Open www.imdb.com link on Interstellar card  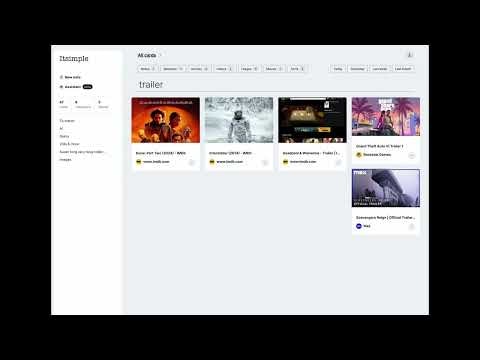230,162
